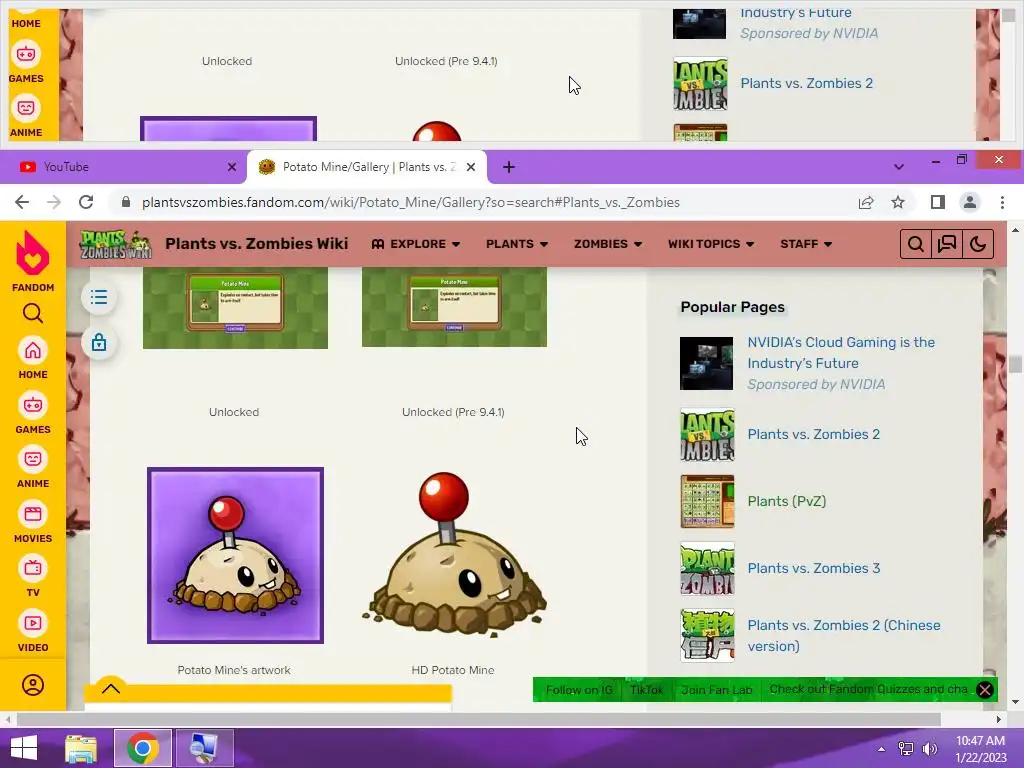Open Plants vs. Zombies 2 (Chinese version) link
The height and width of the screenshot is (768, 1024).
(844, 635)
